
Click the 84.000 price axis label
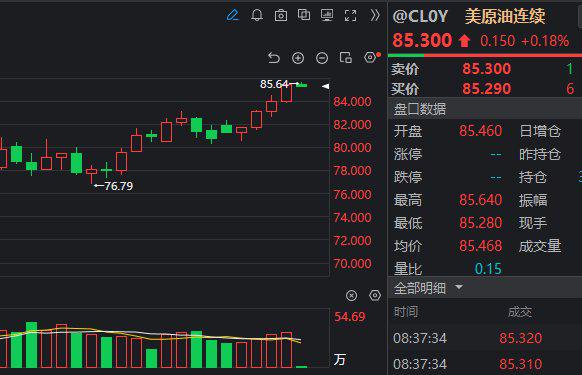(x=352, y=101)
